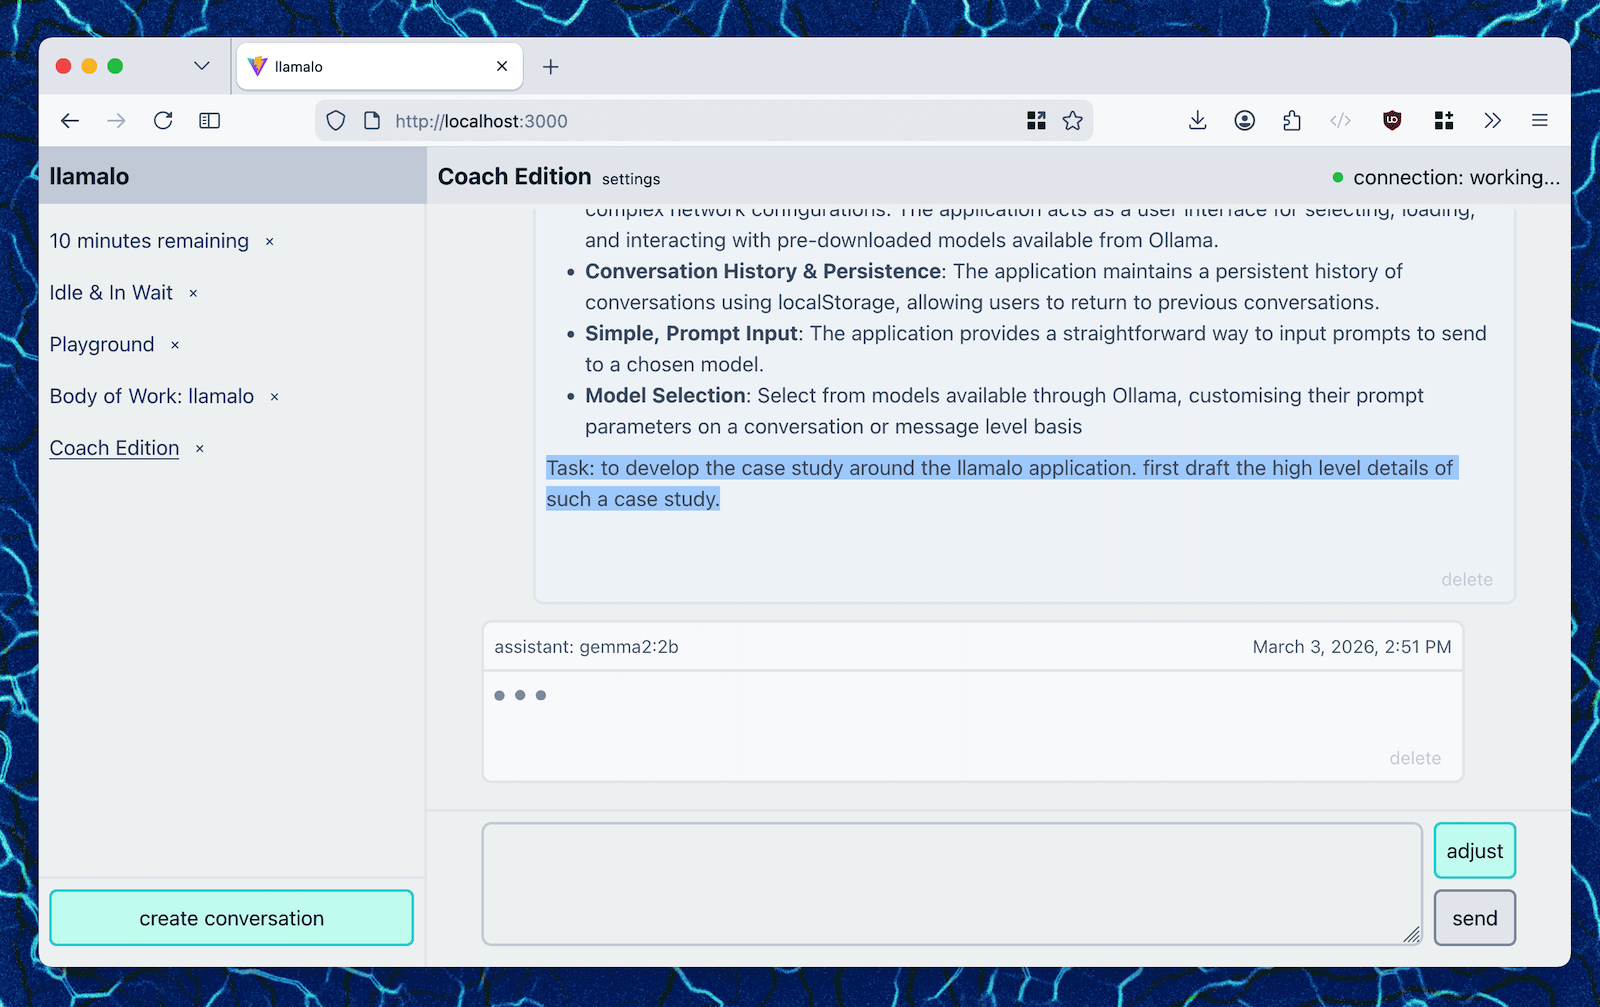Viewport: 1600px width, 1007px height.
Task: Expand the toolbar overflow chevron
Action: (1492, 120)
